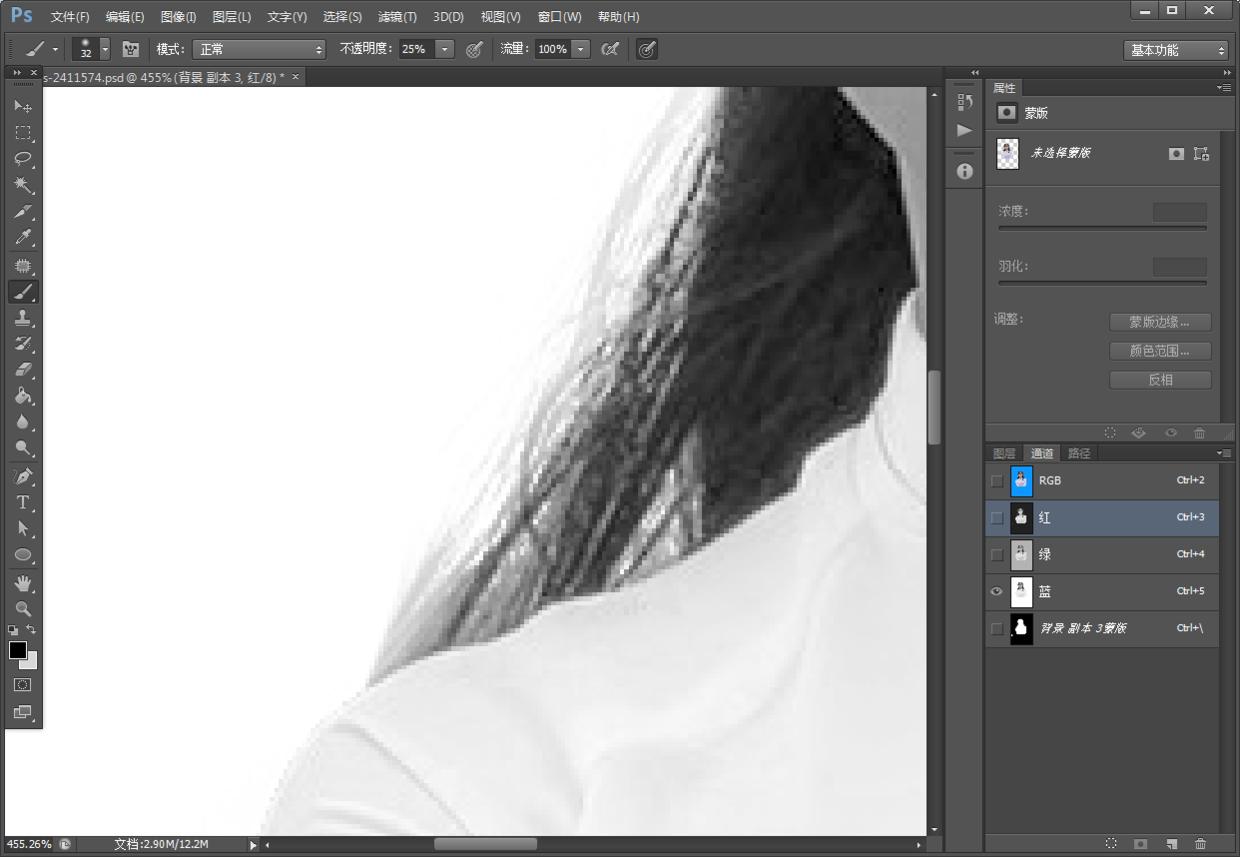Click the 反相 button
Image resolution: width=1240 pixels, height=857 pixels.
tap(1160, 380)
